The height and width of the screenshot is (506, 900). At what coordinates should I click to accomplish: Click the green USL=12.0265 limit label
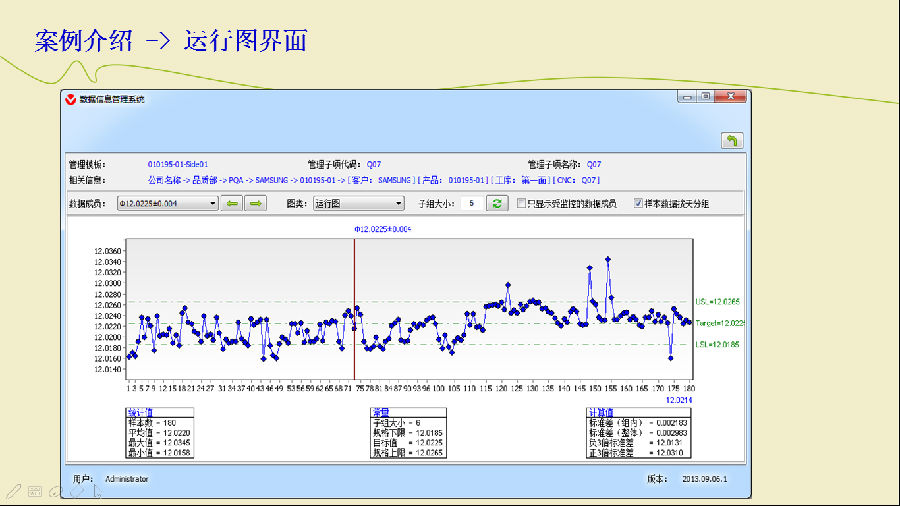coord(720,301)
